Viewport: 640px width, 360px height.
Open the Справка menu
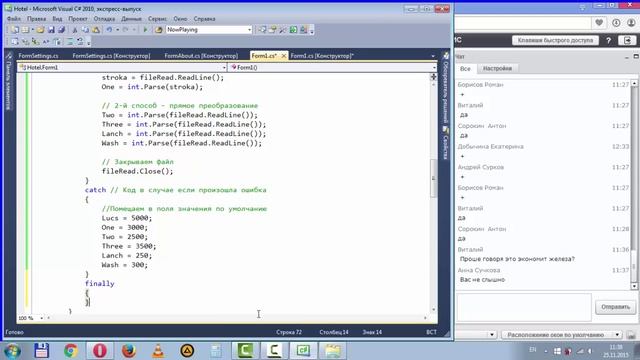(204, 19)
